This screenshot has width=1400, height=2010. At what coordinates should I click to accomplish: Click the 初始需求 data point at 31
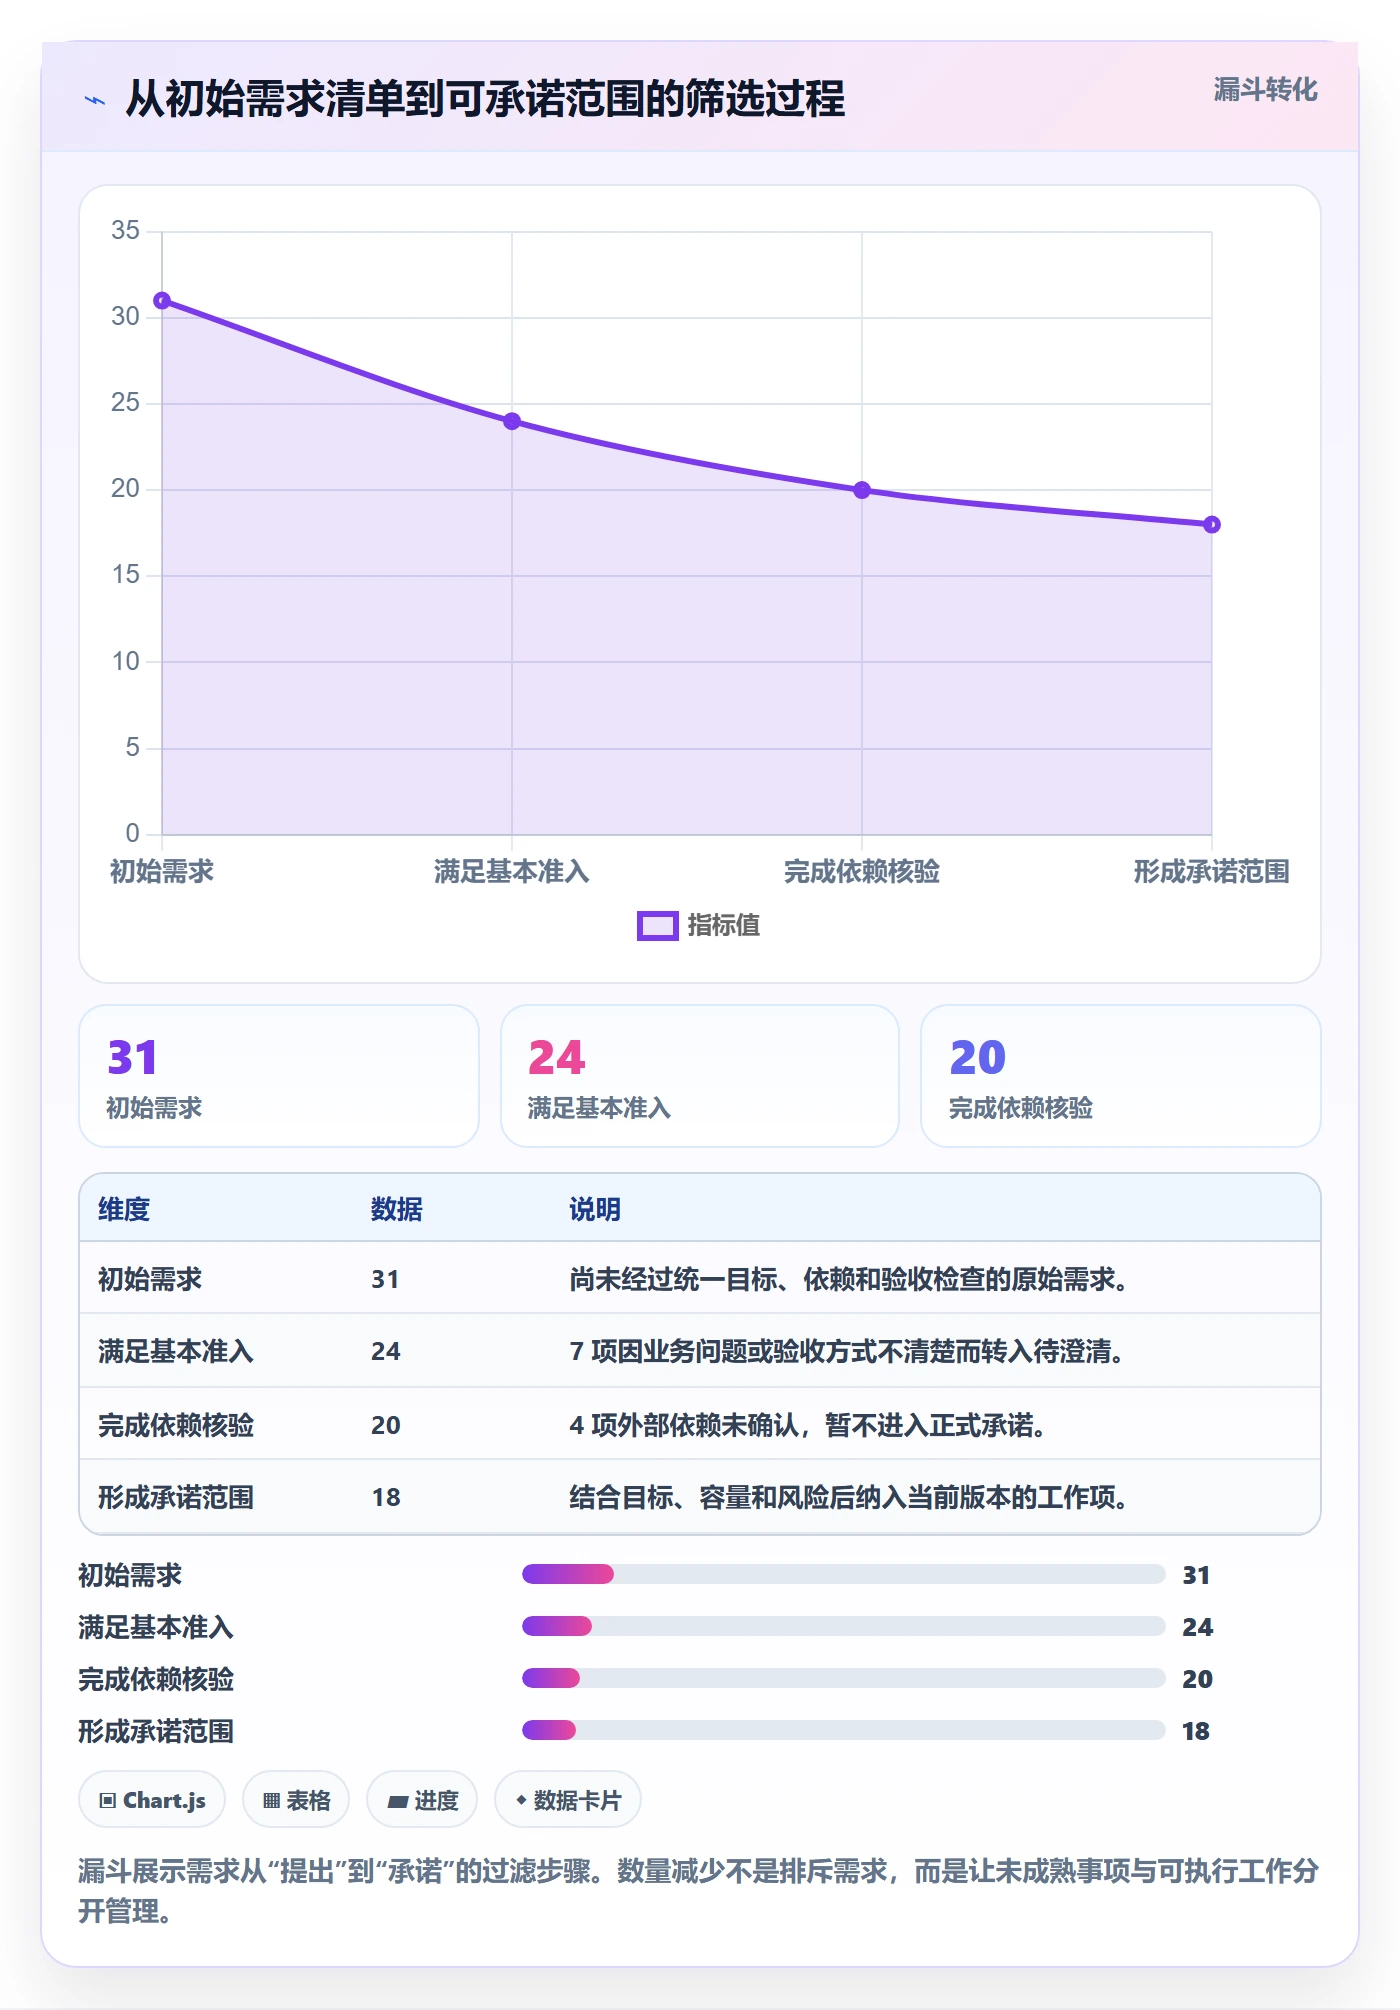click(x=162, y=301)
